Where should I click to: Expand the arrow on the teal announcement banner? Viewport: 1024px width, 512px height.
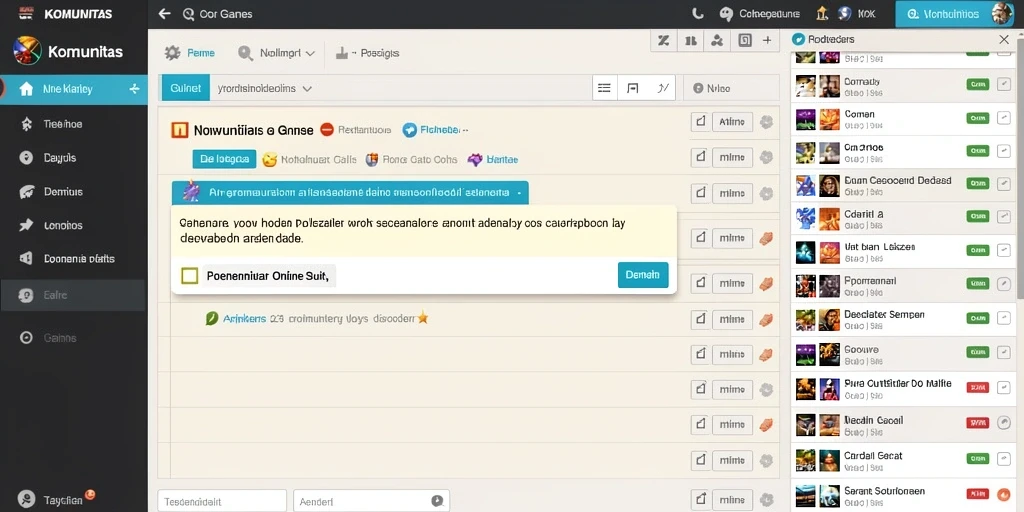(x=519, y=193)
